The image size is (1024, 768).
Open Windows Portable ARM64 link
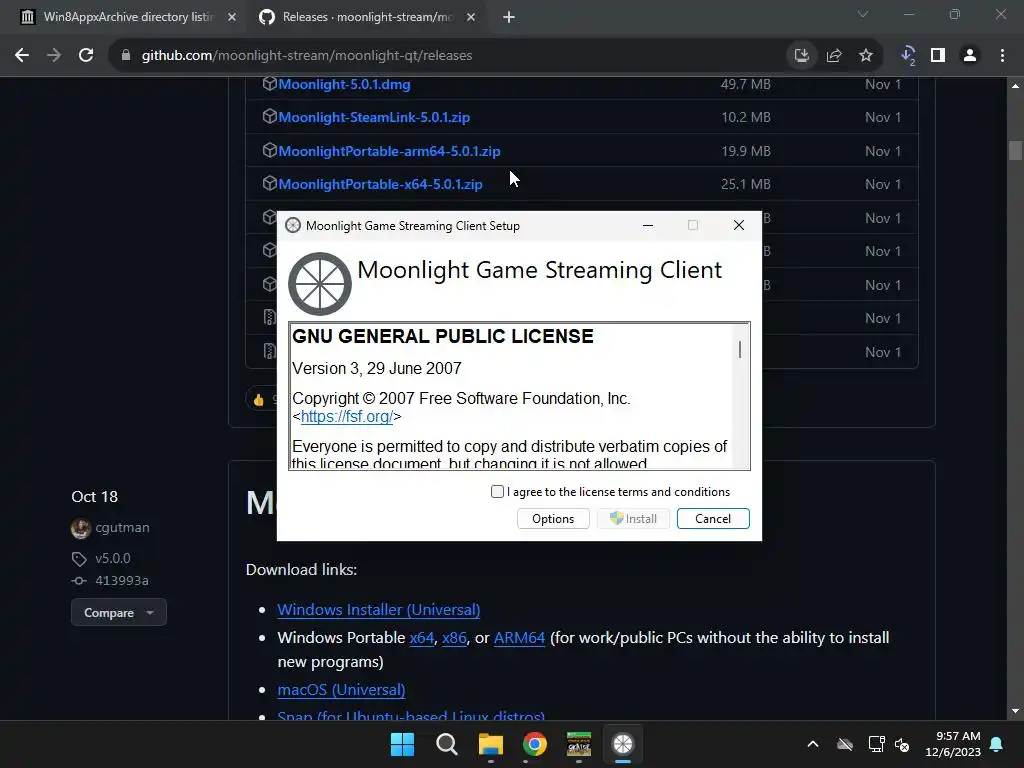[x=519, y=638]
